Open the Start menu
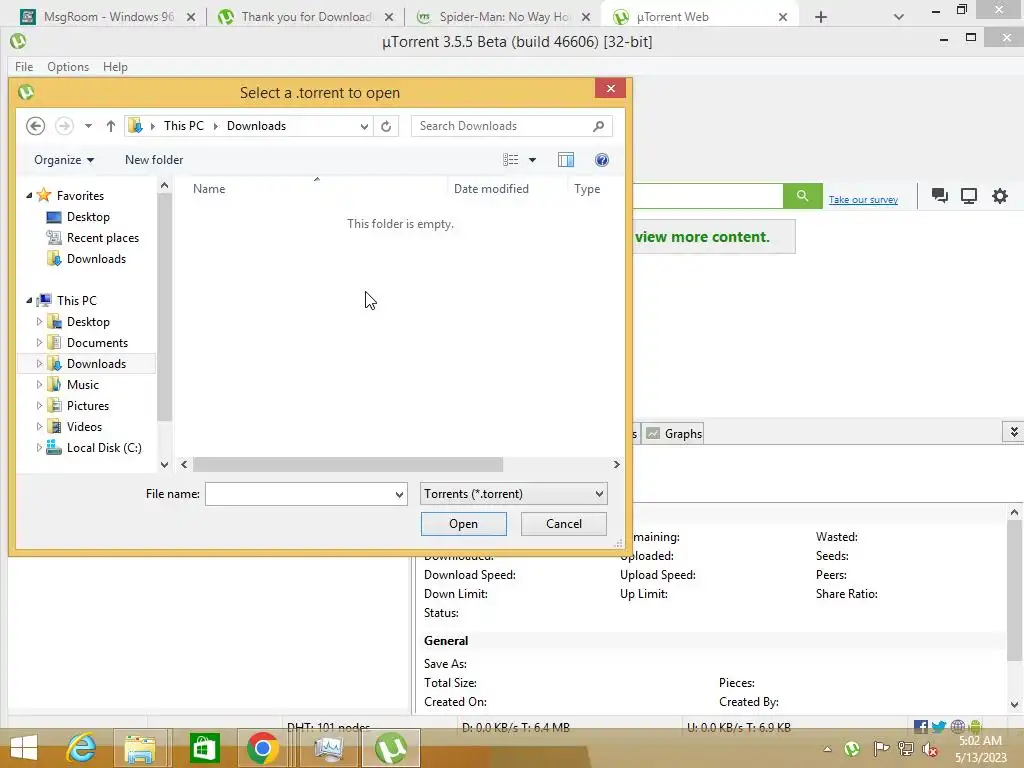Screen dimensions: 1024x768 coord(24,748)
